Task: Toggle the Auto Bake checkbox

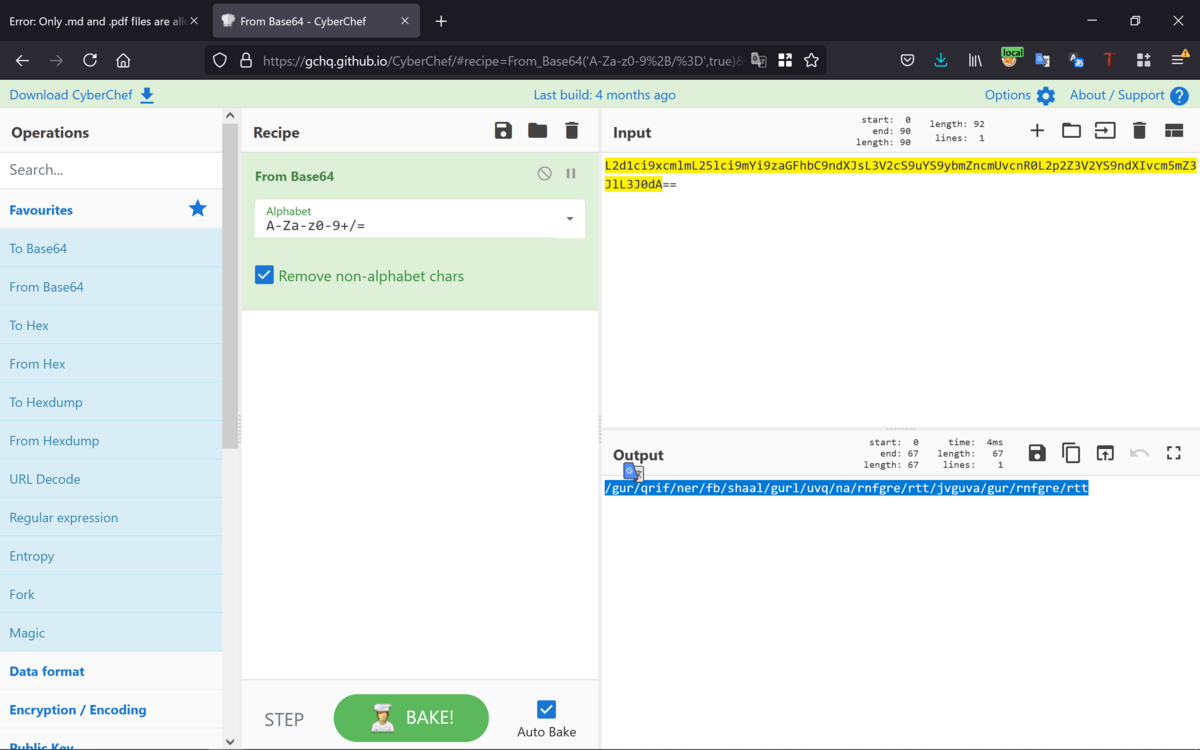Action: pyautogui.click(x=546, y=709)
